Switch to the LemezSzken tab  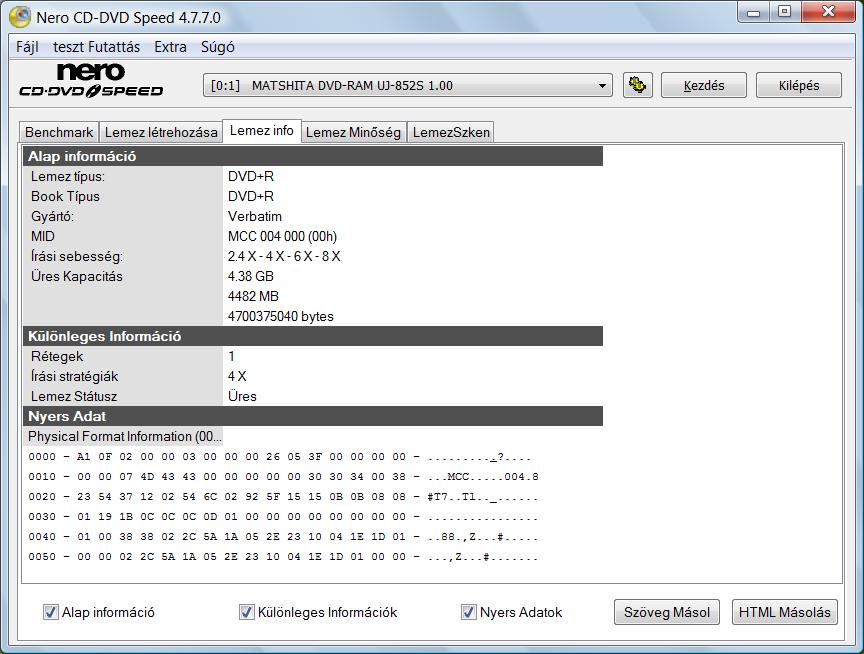click(451, 132)
